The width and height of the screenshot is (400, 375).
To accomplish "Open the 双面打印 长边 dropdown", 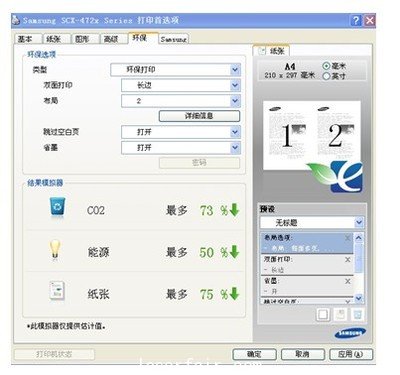I will pyautogui.click(x=181, y=85).
